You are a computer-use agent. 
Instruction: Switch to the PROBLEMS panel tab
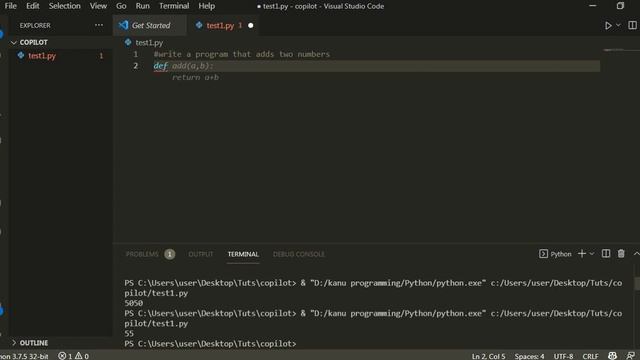pos(142,254)
